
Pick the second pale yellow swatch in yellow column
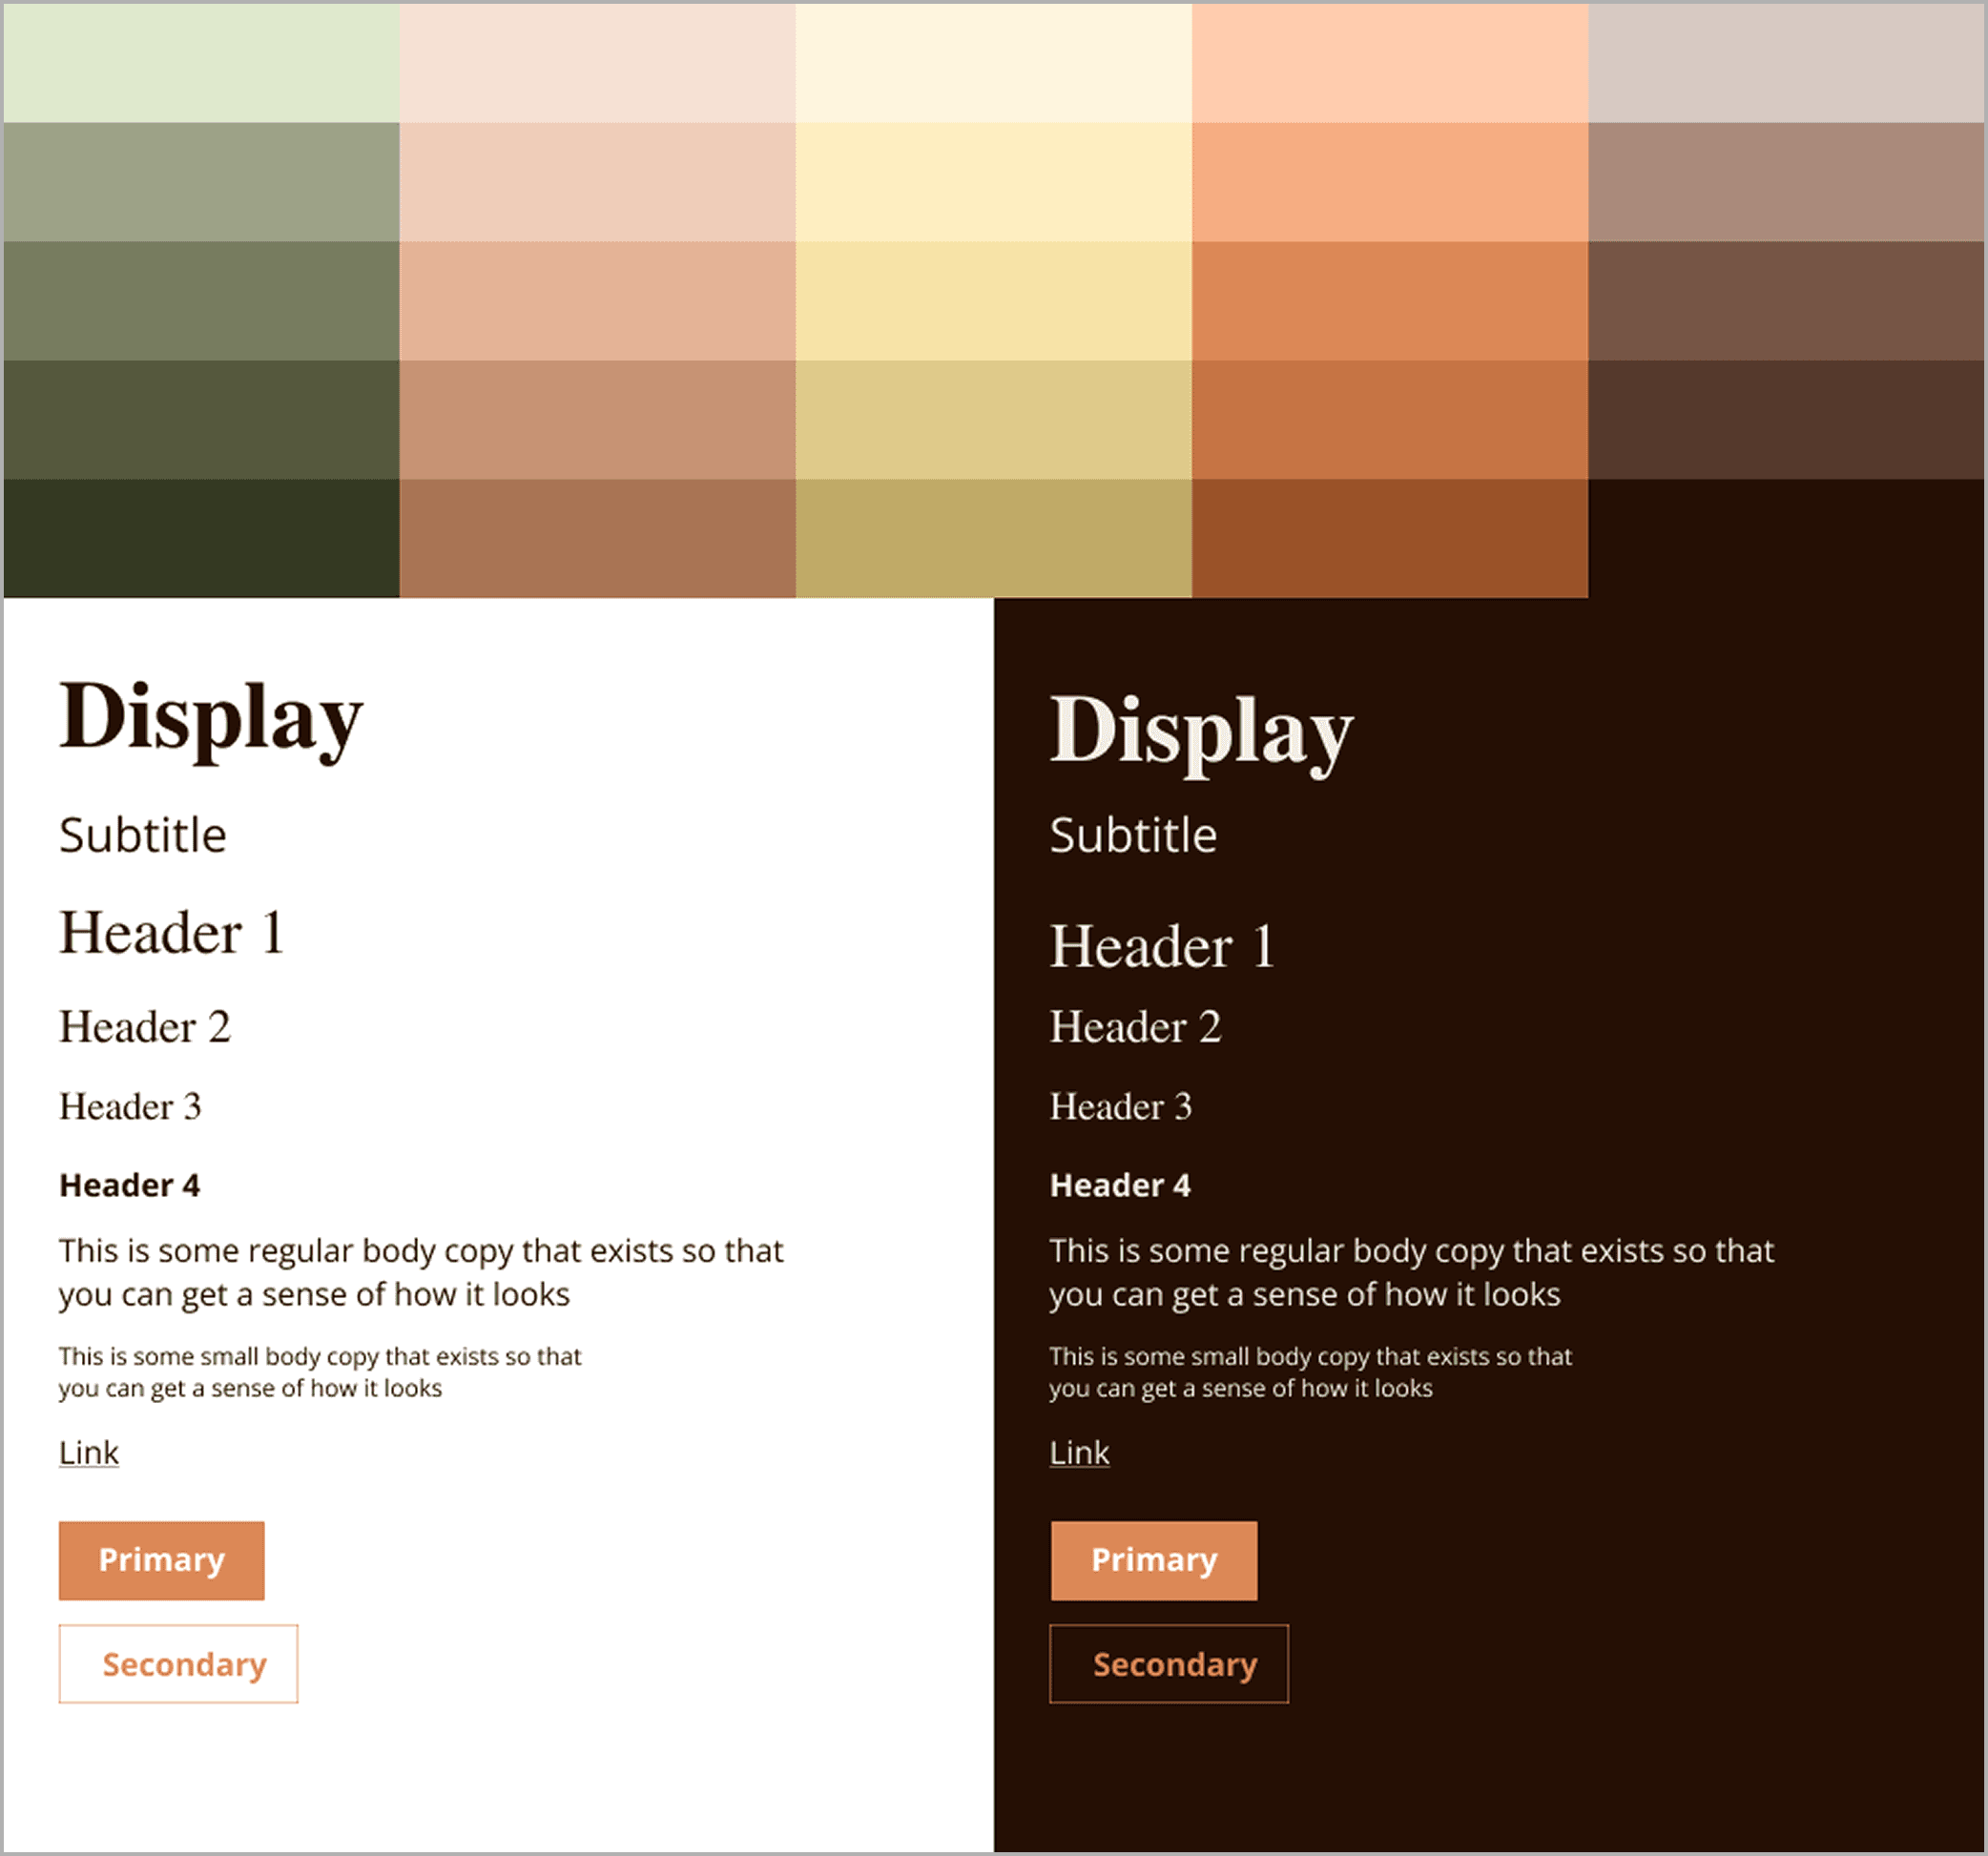994,182
